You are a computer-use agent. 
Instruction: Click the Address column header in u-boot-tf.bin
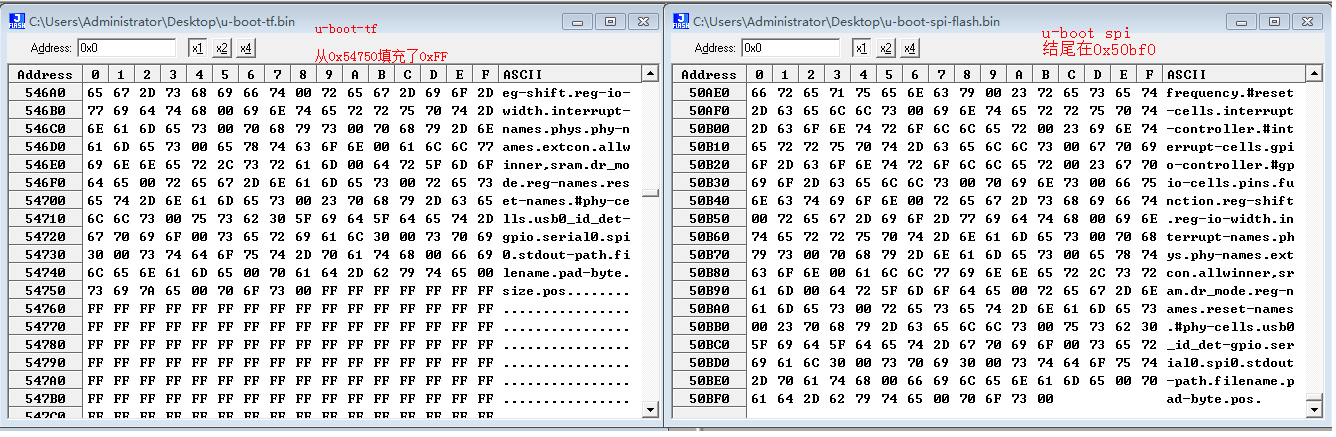(45, 74)
